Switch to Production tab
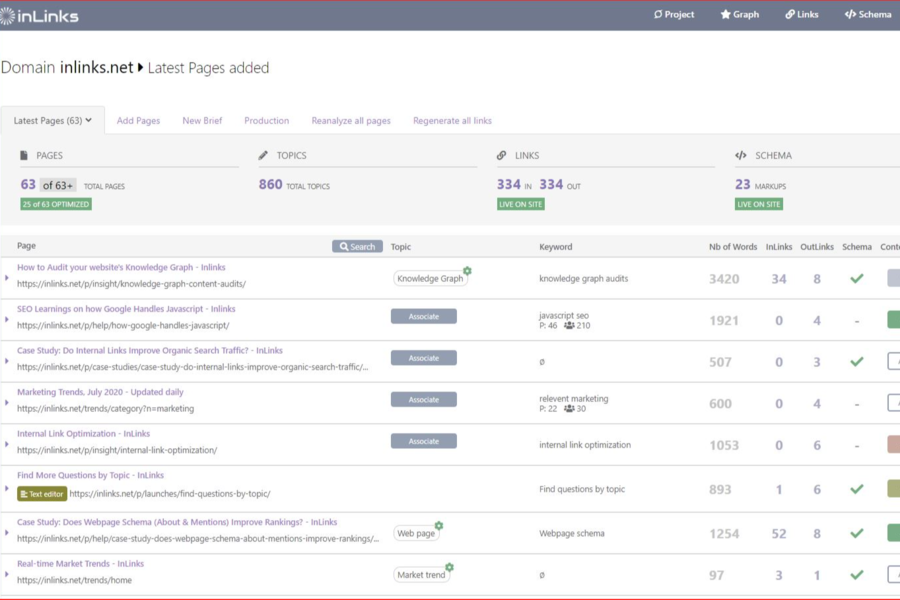Screen dimensions: 900x600 [266, 121]
